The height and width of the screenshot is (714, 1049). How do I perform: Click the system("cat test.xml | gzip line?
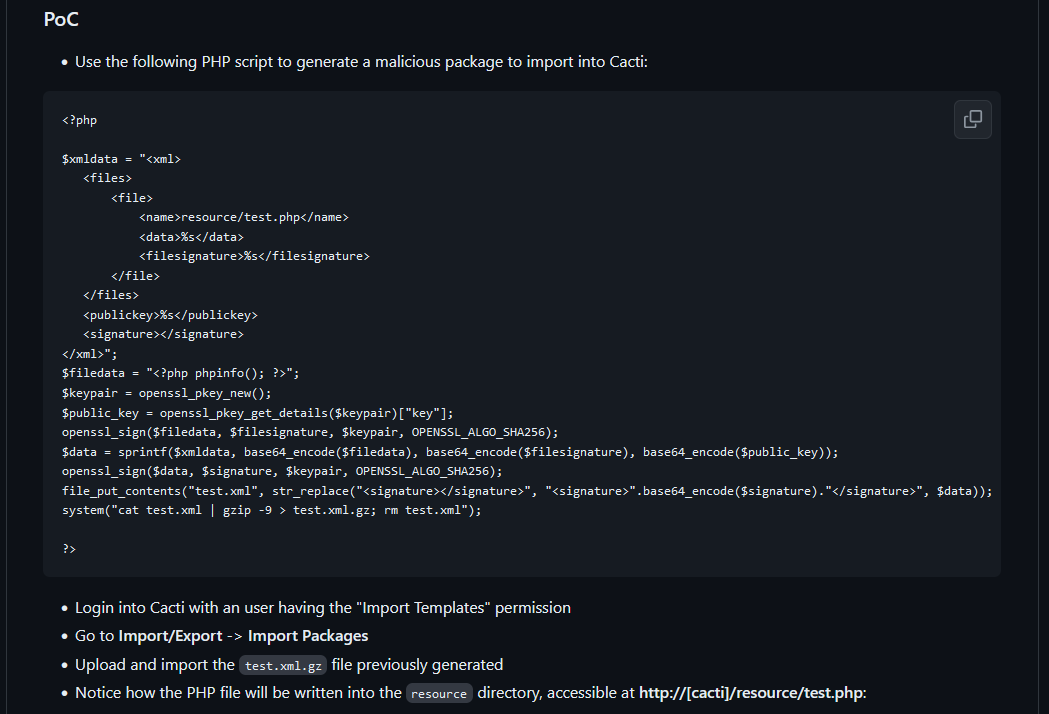[272, 511]
